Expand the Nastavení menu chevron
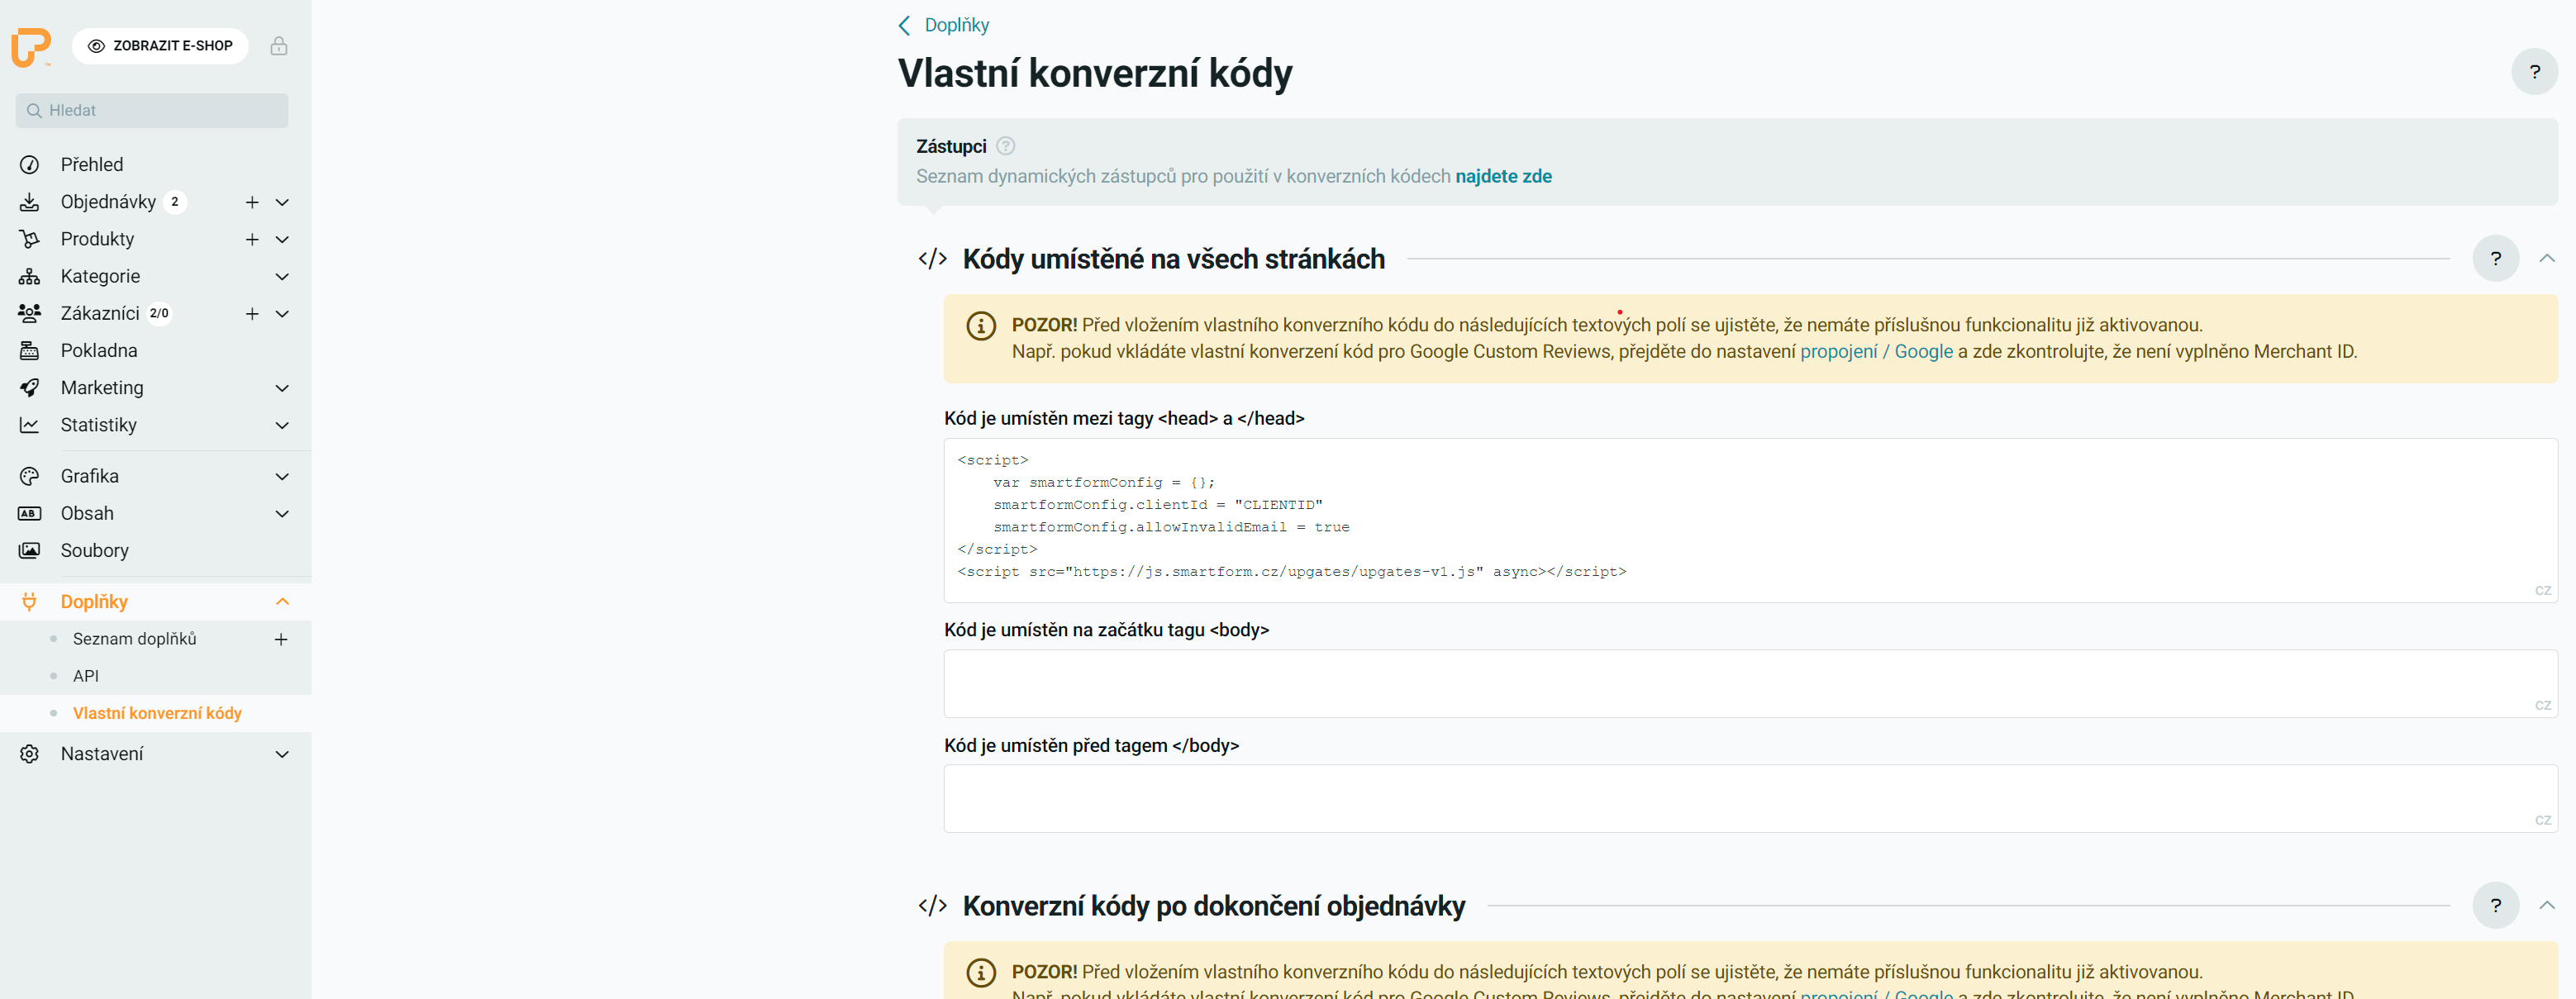 pyautogui.click(x=282, y=754)
